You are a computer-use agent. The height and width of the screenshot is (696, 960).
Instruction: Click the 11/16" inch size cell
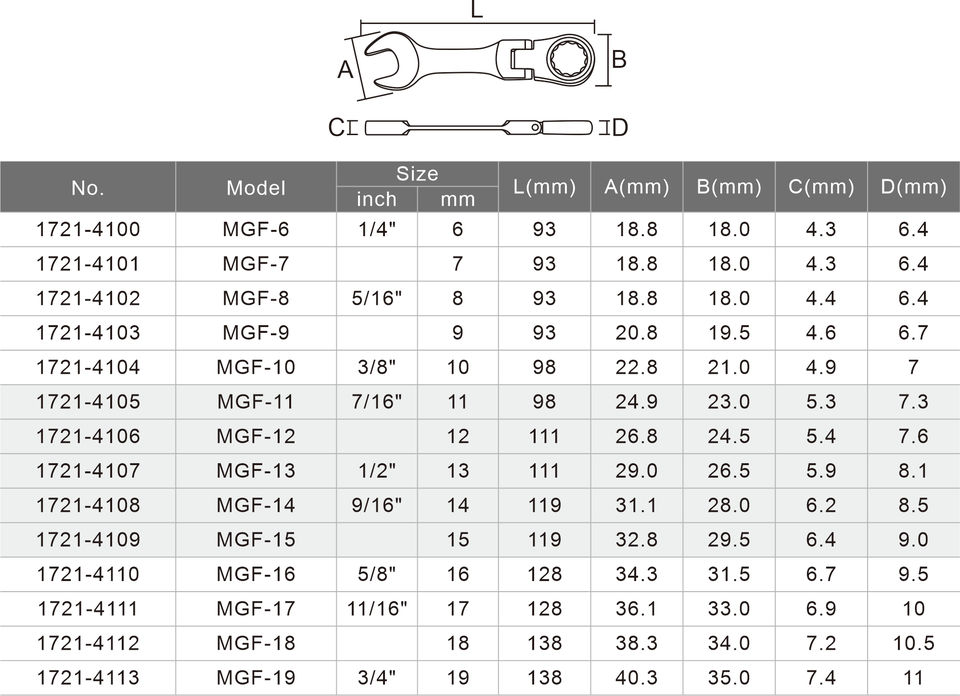pos(377,609)
